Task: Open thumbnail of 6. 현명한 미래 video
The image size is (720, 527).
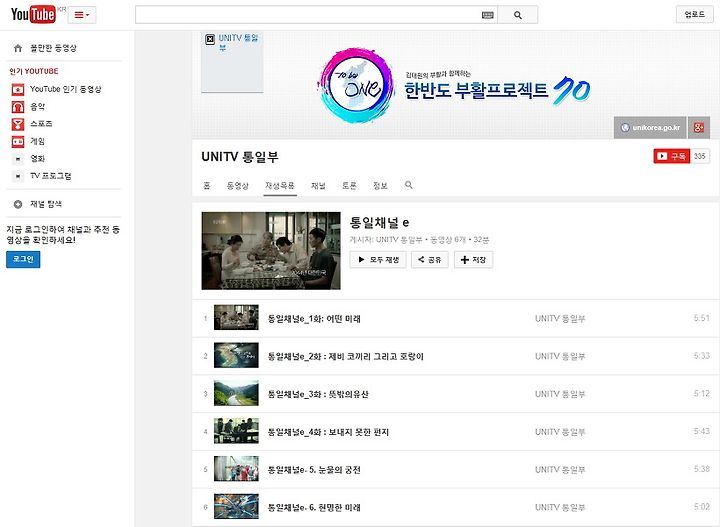Action: coord(236,506)
